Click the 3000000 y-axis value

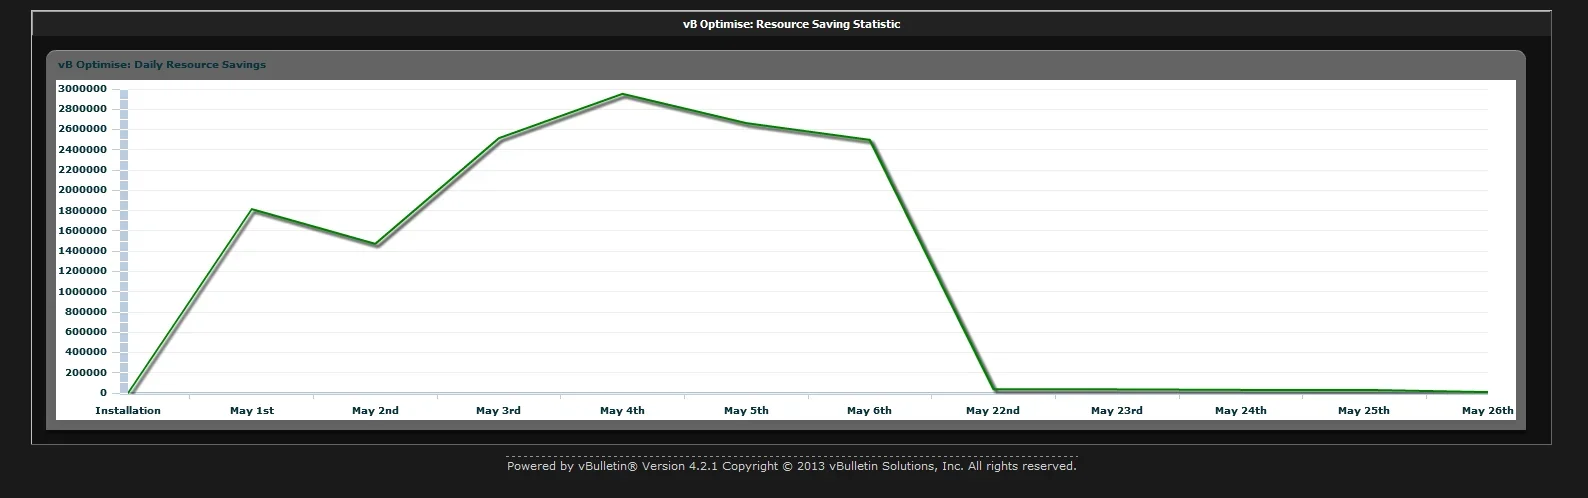point(82,88)
